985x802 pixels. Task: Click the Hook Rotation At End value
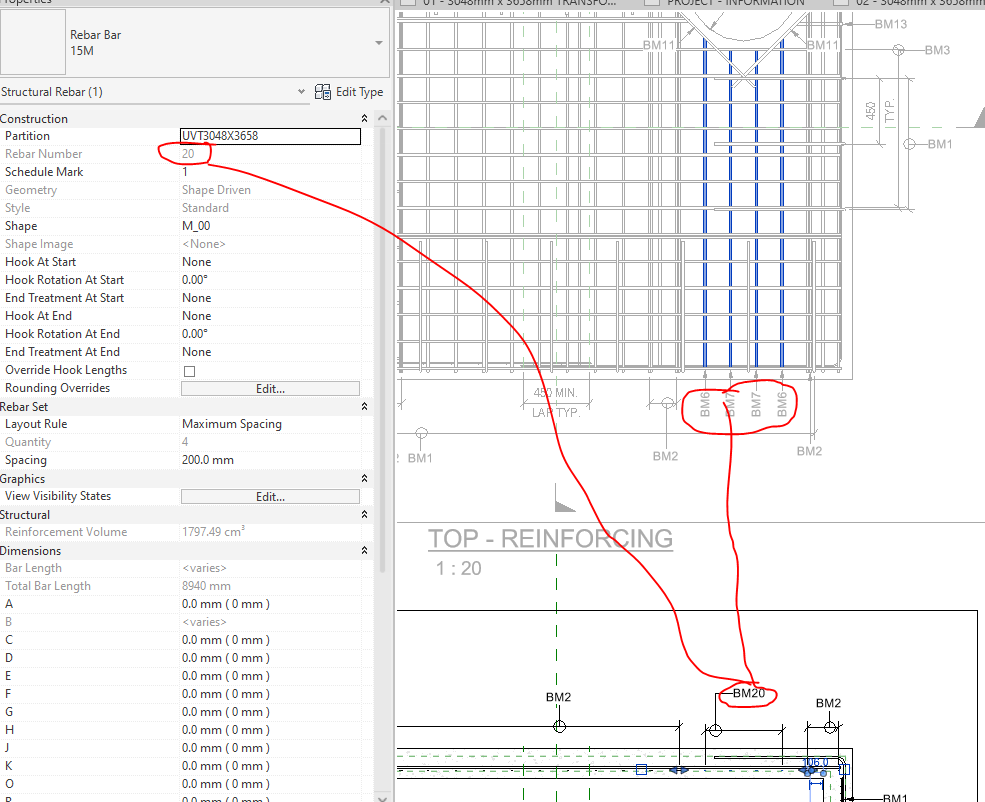click(270, 334)
